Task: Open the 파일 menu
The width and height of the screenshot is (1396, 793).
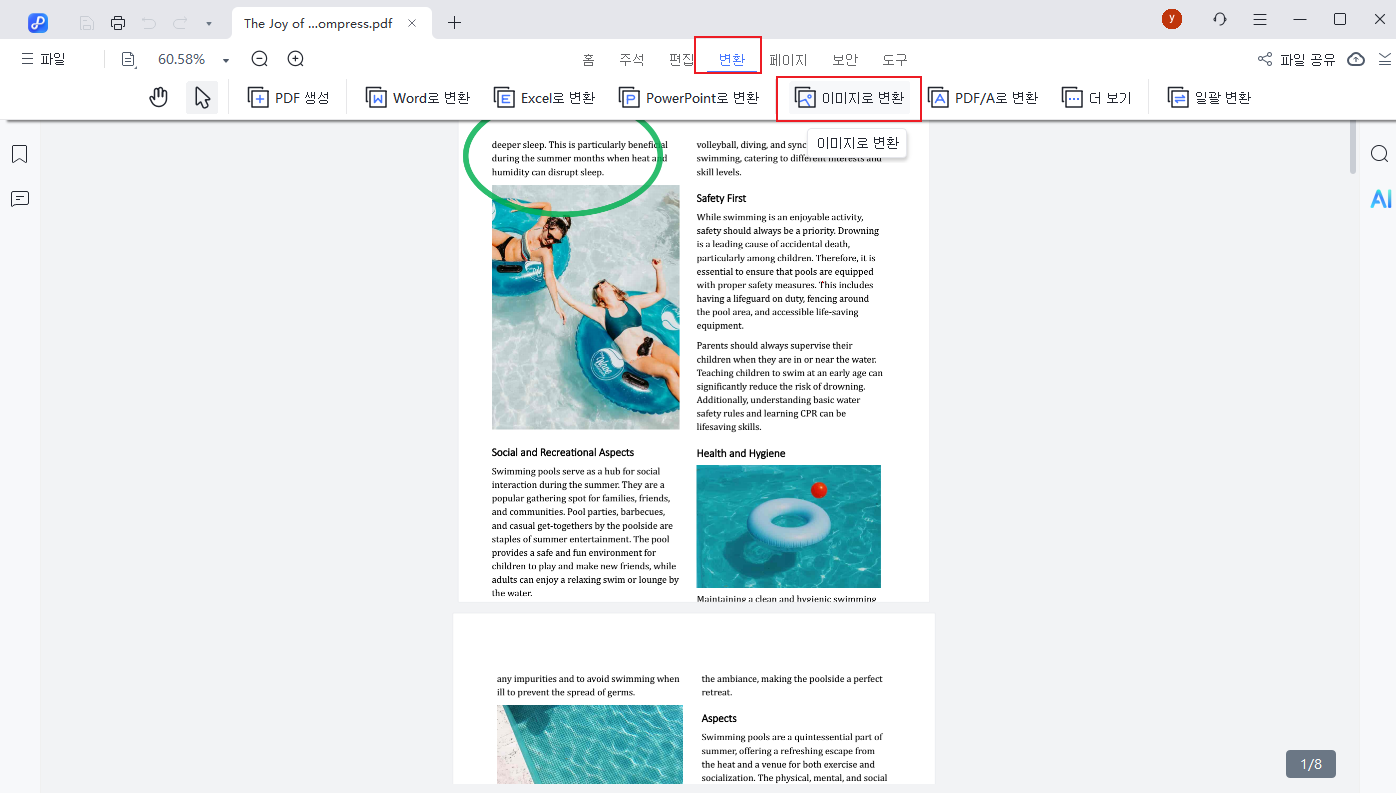Action: pos(43,59)
